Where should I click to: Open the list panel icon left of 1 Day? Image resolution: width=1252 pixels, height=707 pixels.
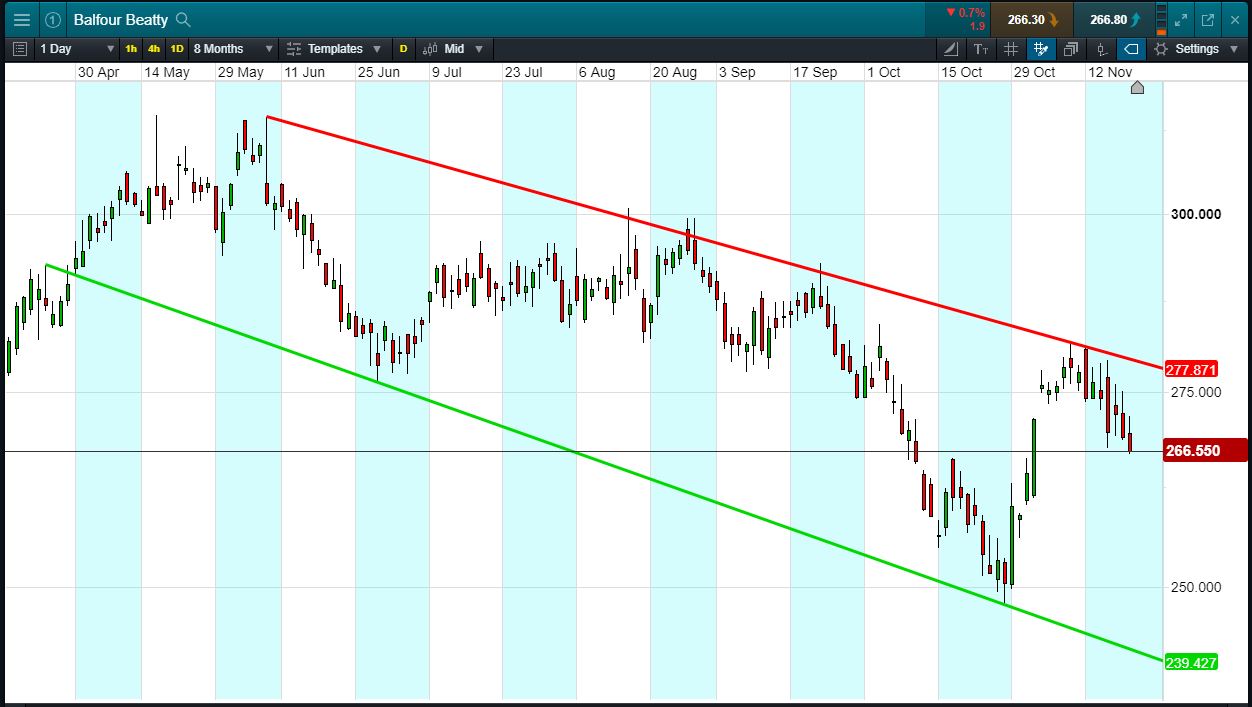pyautogui.click(x=19, y=48)
